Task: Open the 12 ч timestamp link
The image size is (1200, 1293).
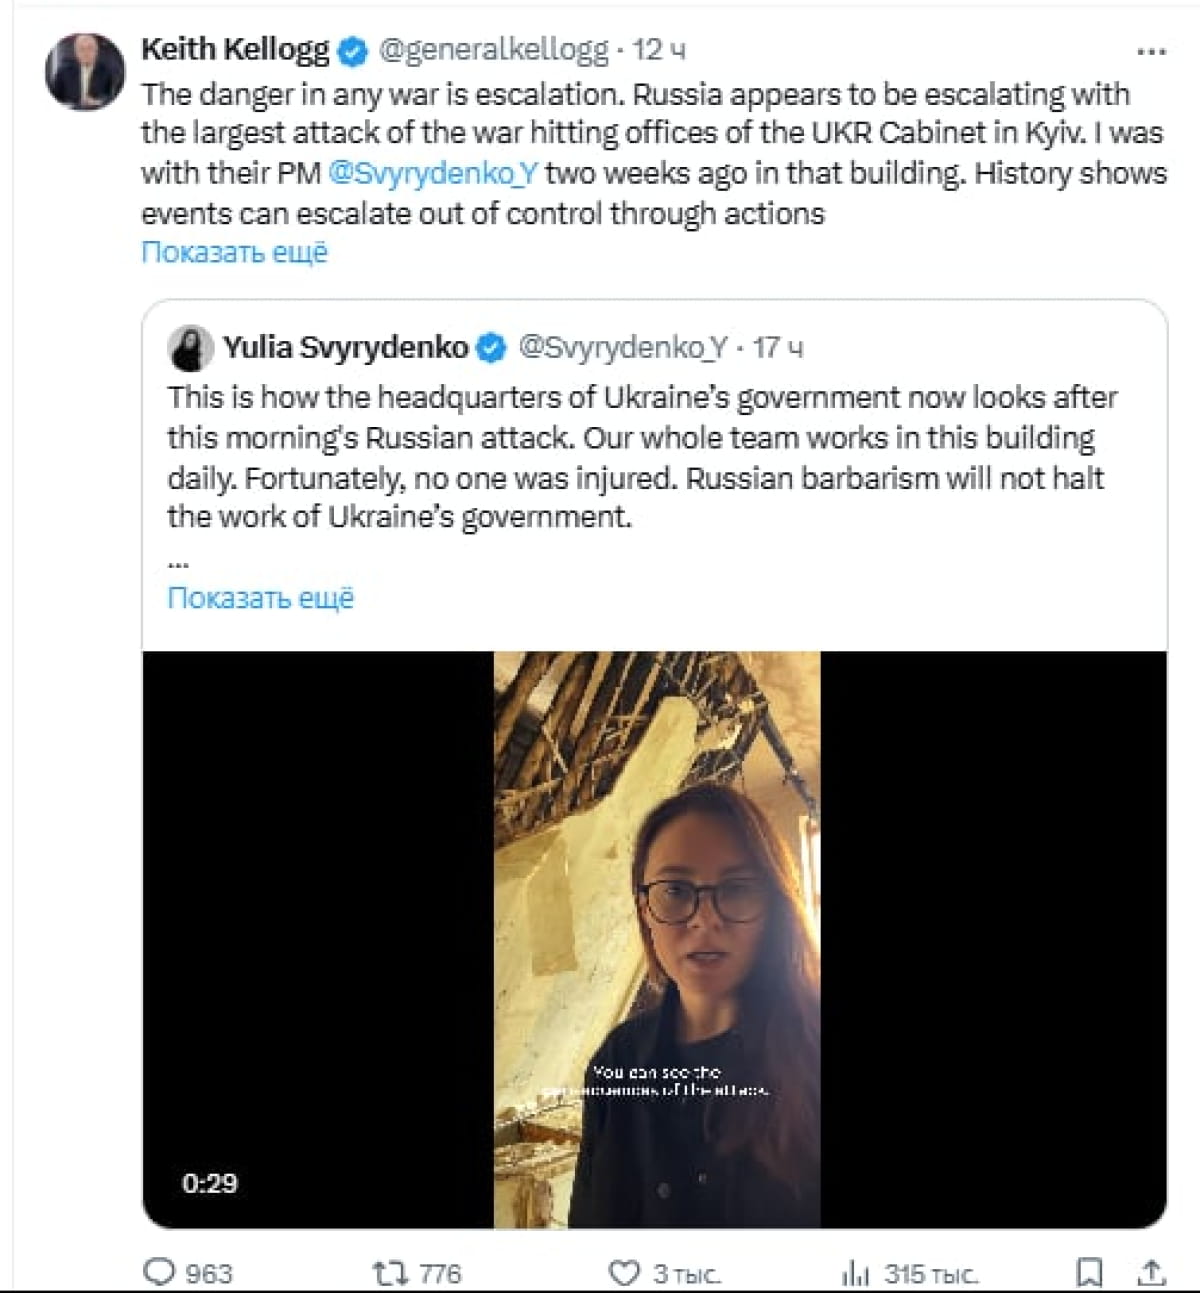Action: point(659,49)
